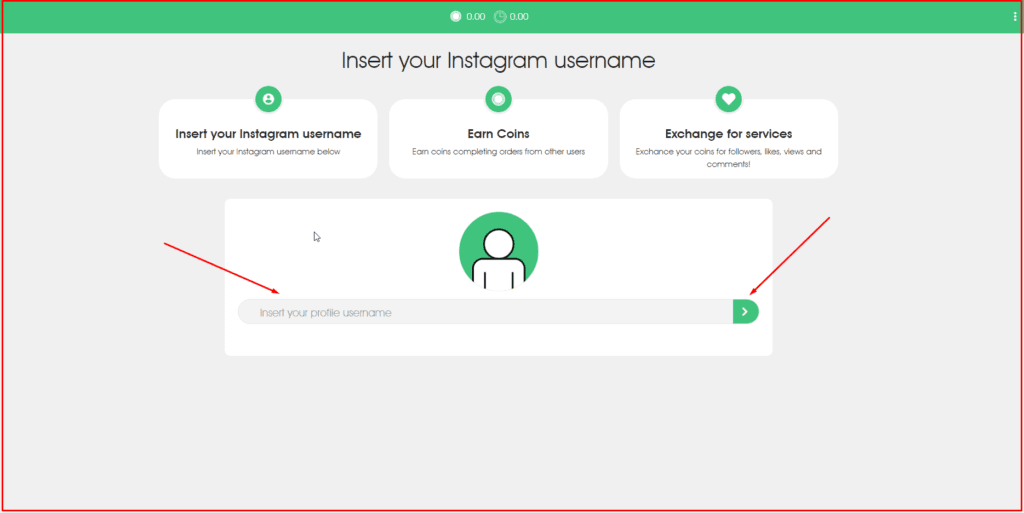Select the Earn Coins card title
Viewport: 1024px width, 513px height.
point(498,133)
